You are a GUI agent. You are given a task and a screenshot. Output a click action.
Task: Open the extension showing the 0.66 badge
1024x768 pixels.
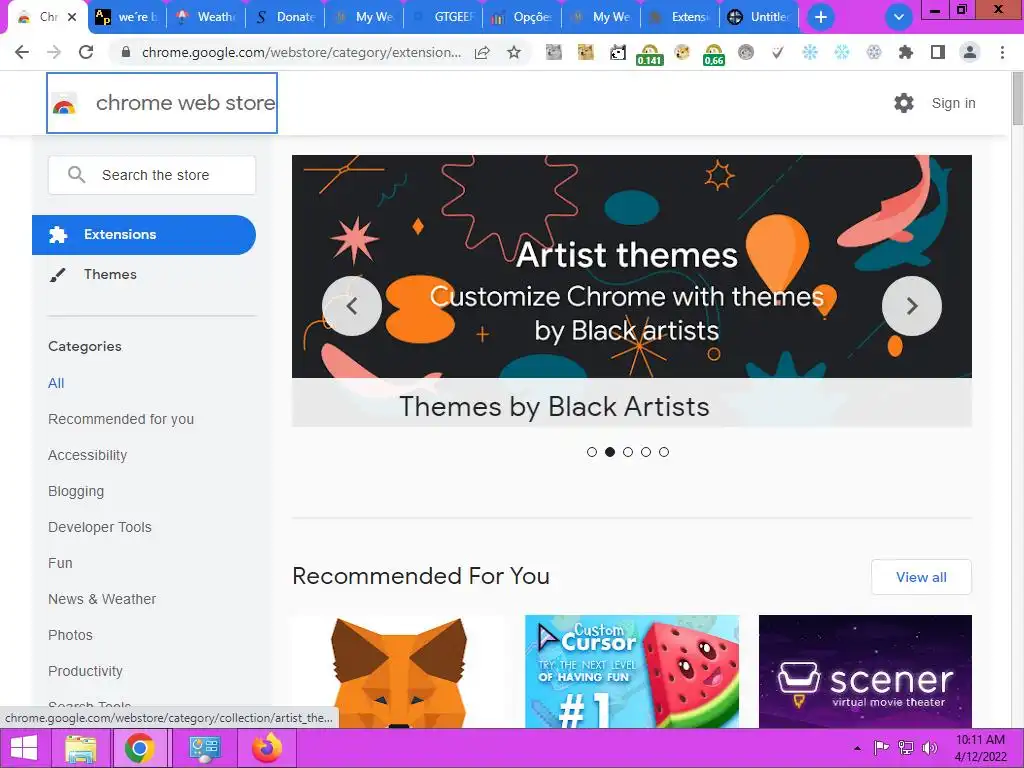click(713, 55)
